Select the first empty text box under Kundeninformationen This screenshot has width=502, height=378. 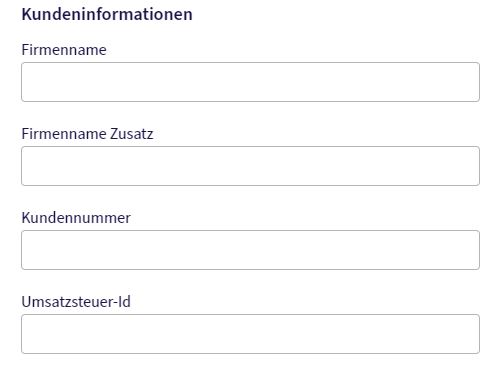250,82
